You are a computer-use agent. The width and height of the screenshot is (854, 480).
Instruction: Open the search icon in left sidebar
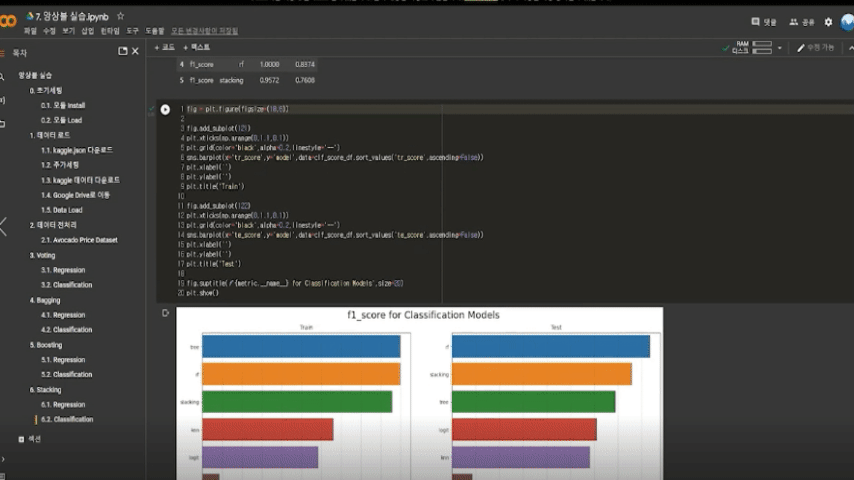[4, 76]
